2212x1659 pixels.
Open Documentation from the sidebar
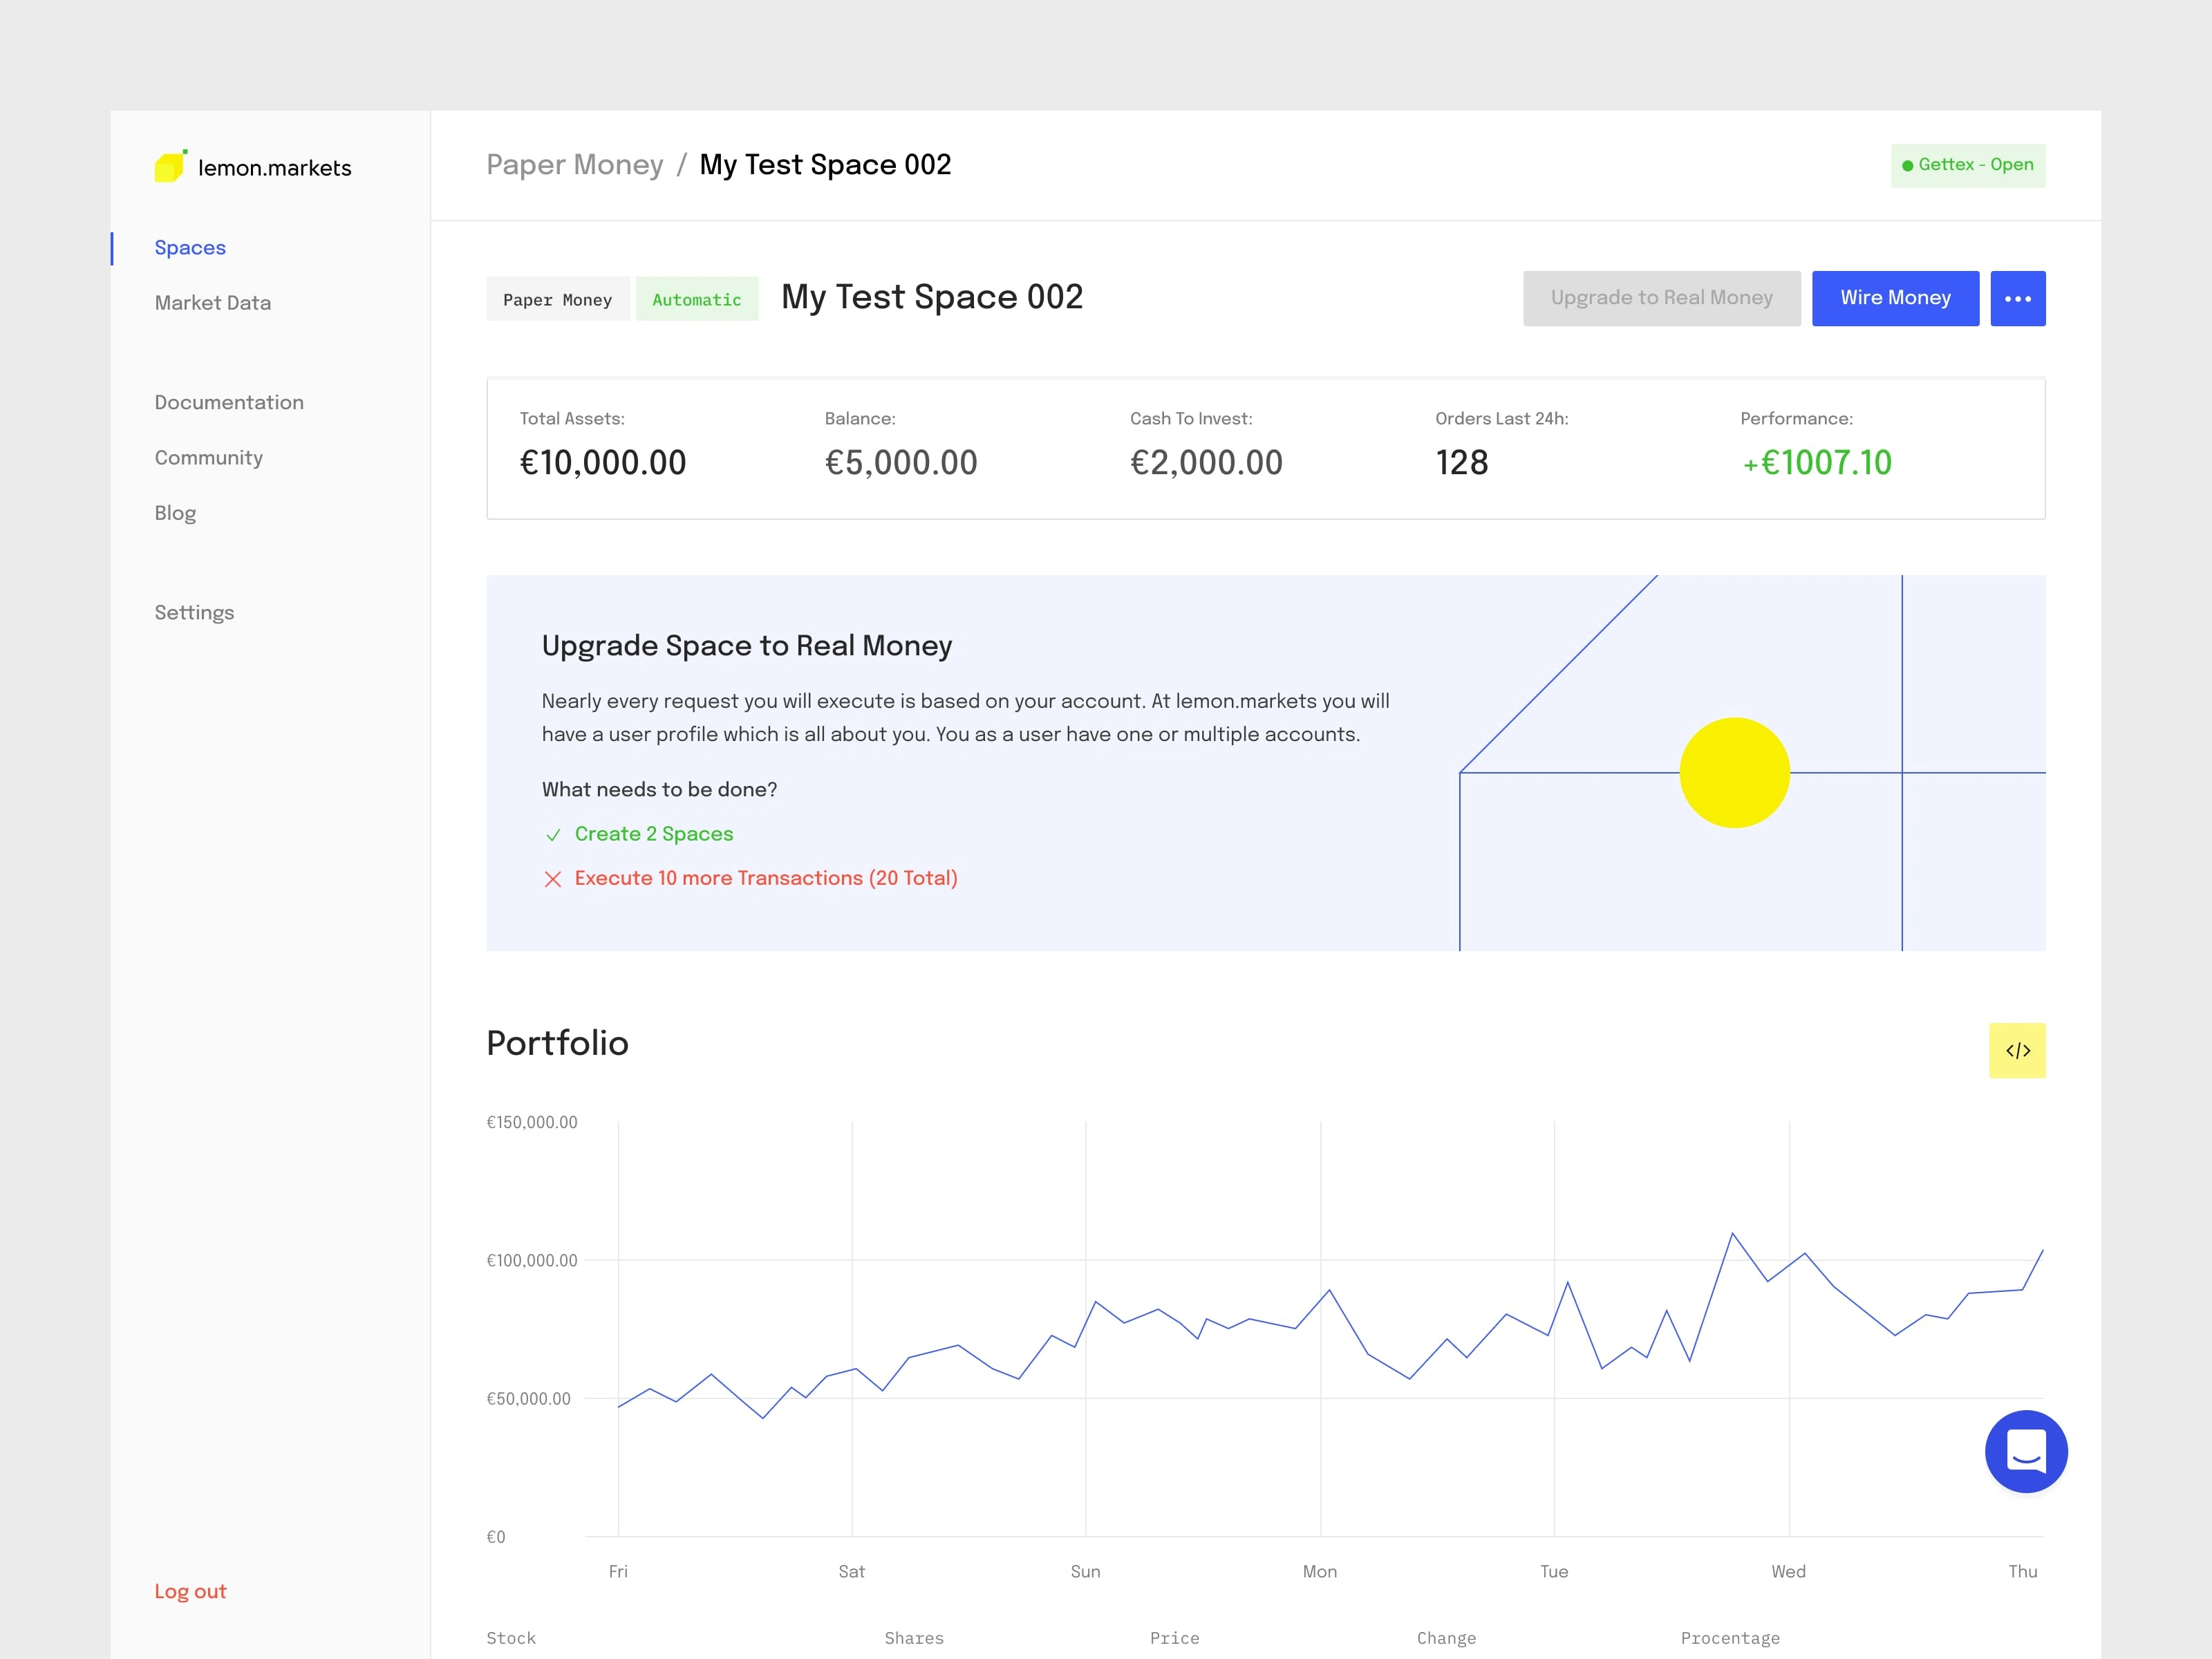point(229,402)
